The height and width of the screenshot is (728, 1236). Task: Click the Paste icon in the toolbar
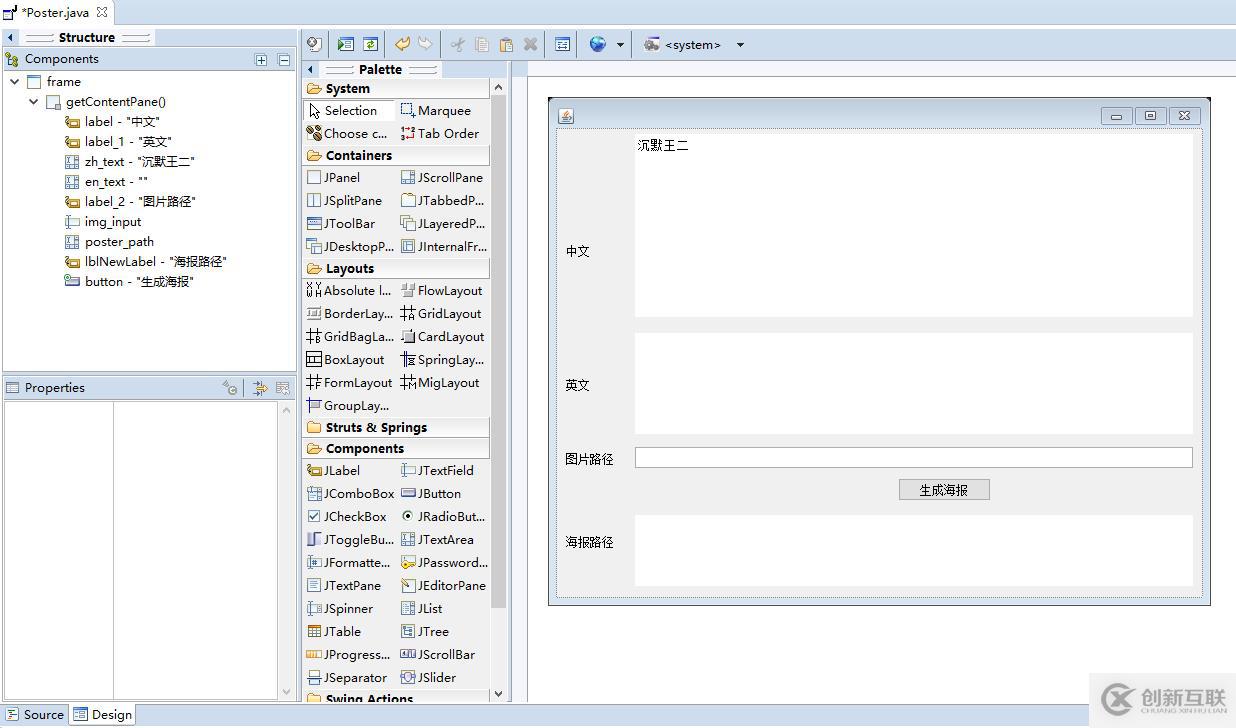coord(507,44)
